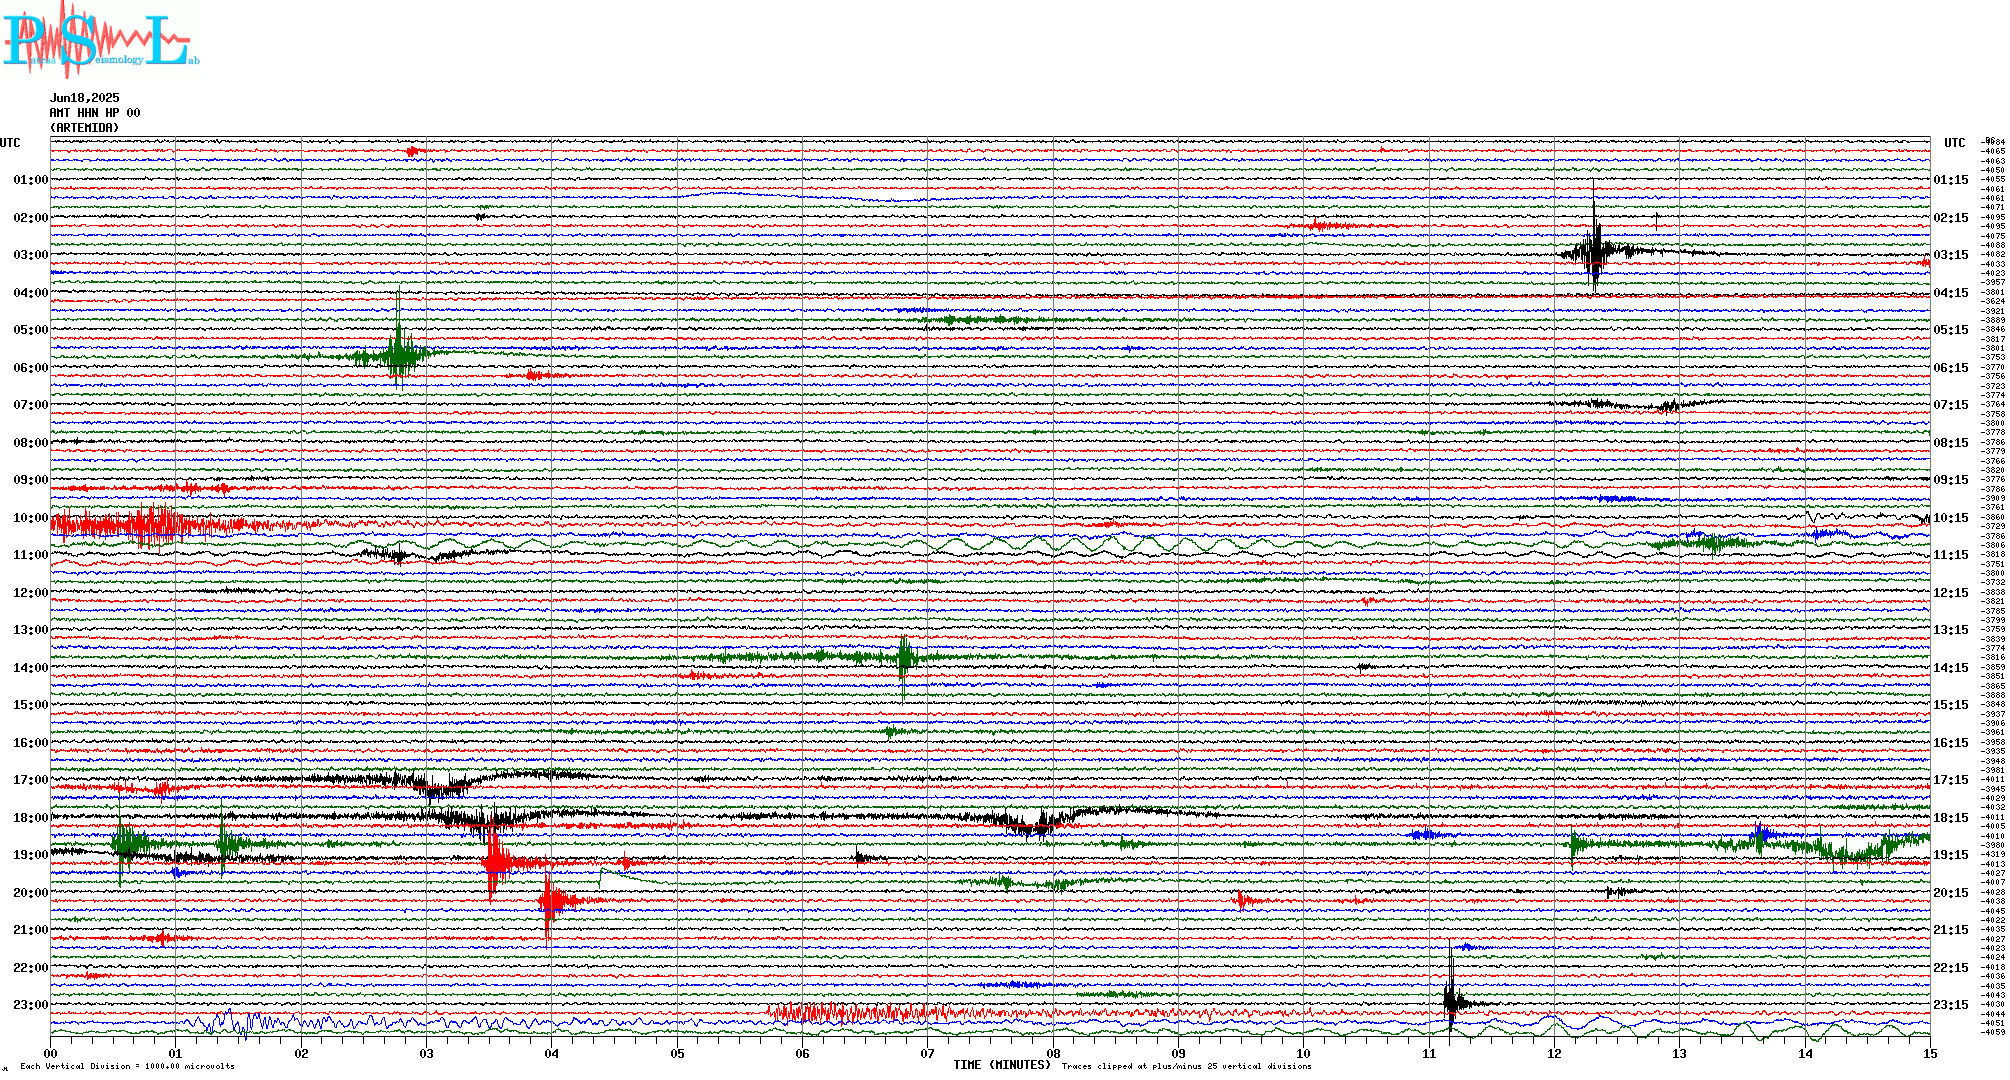Click the 03:00 UTC label on left
This screenshot has width=2010, height=1080.
click(x=30, y=255)
